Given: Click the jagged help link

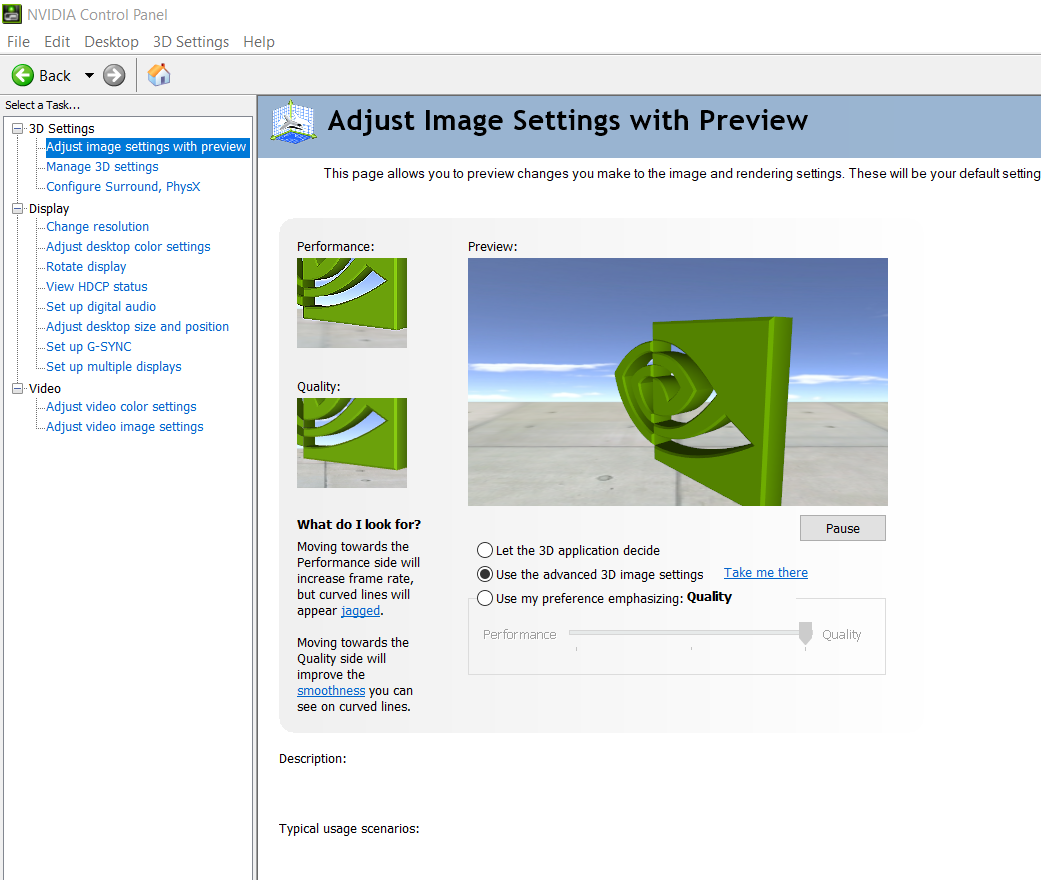Looking at the screenshot, I should [x=360, y=610].
